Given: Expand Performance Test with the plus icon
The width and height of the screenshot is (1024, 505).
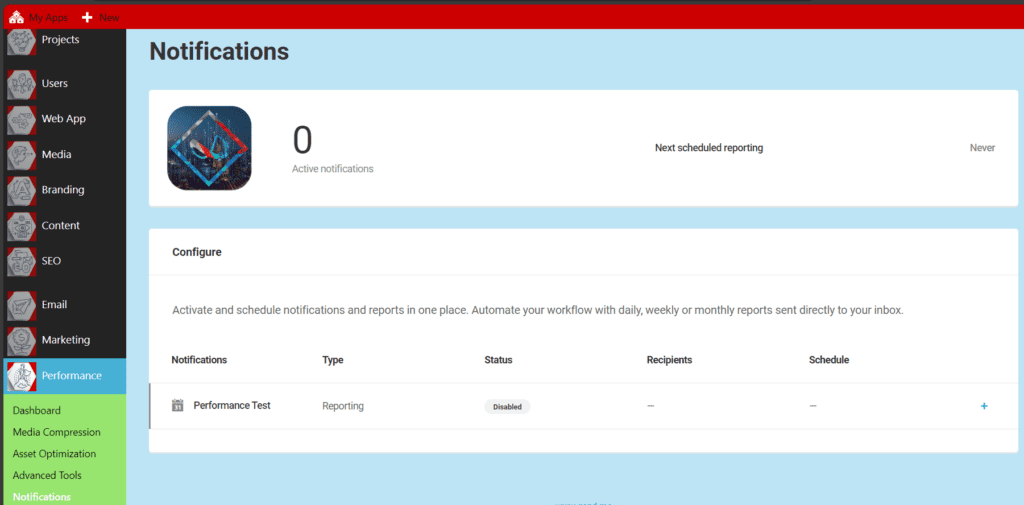Looking at the screenshot, I should coord(984,406).
